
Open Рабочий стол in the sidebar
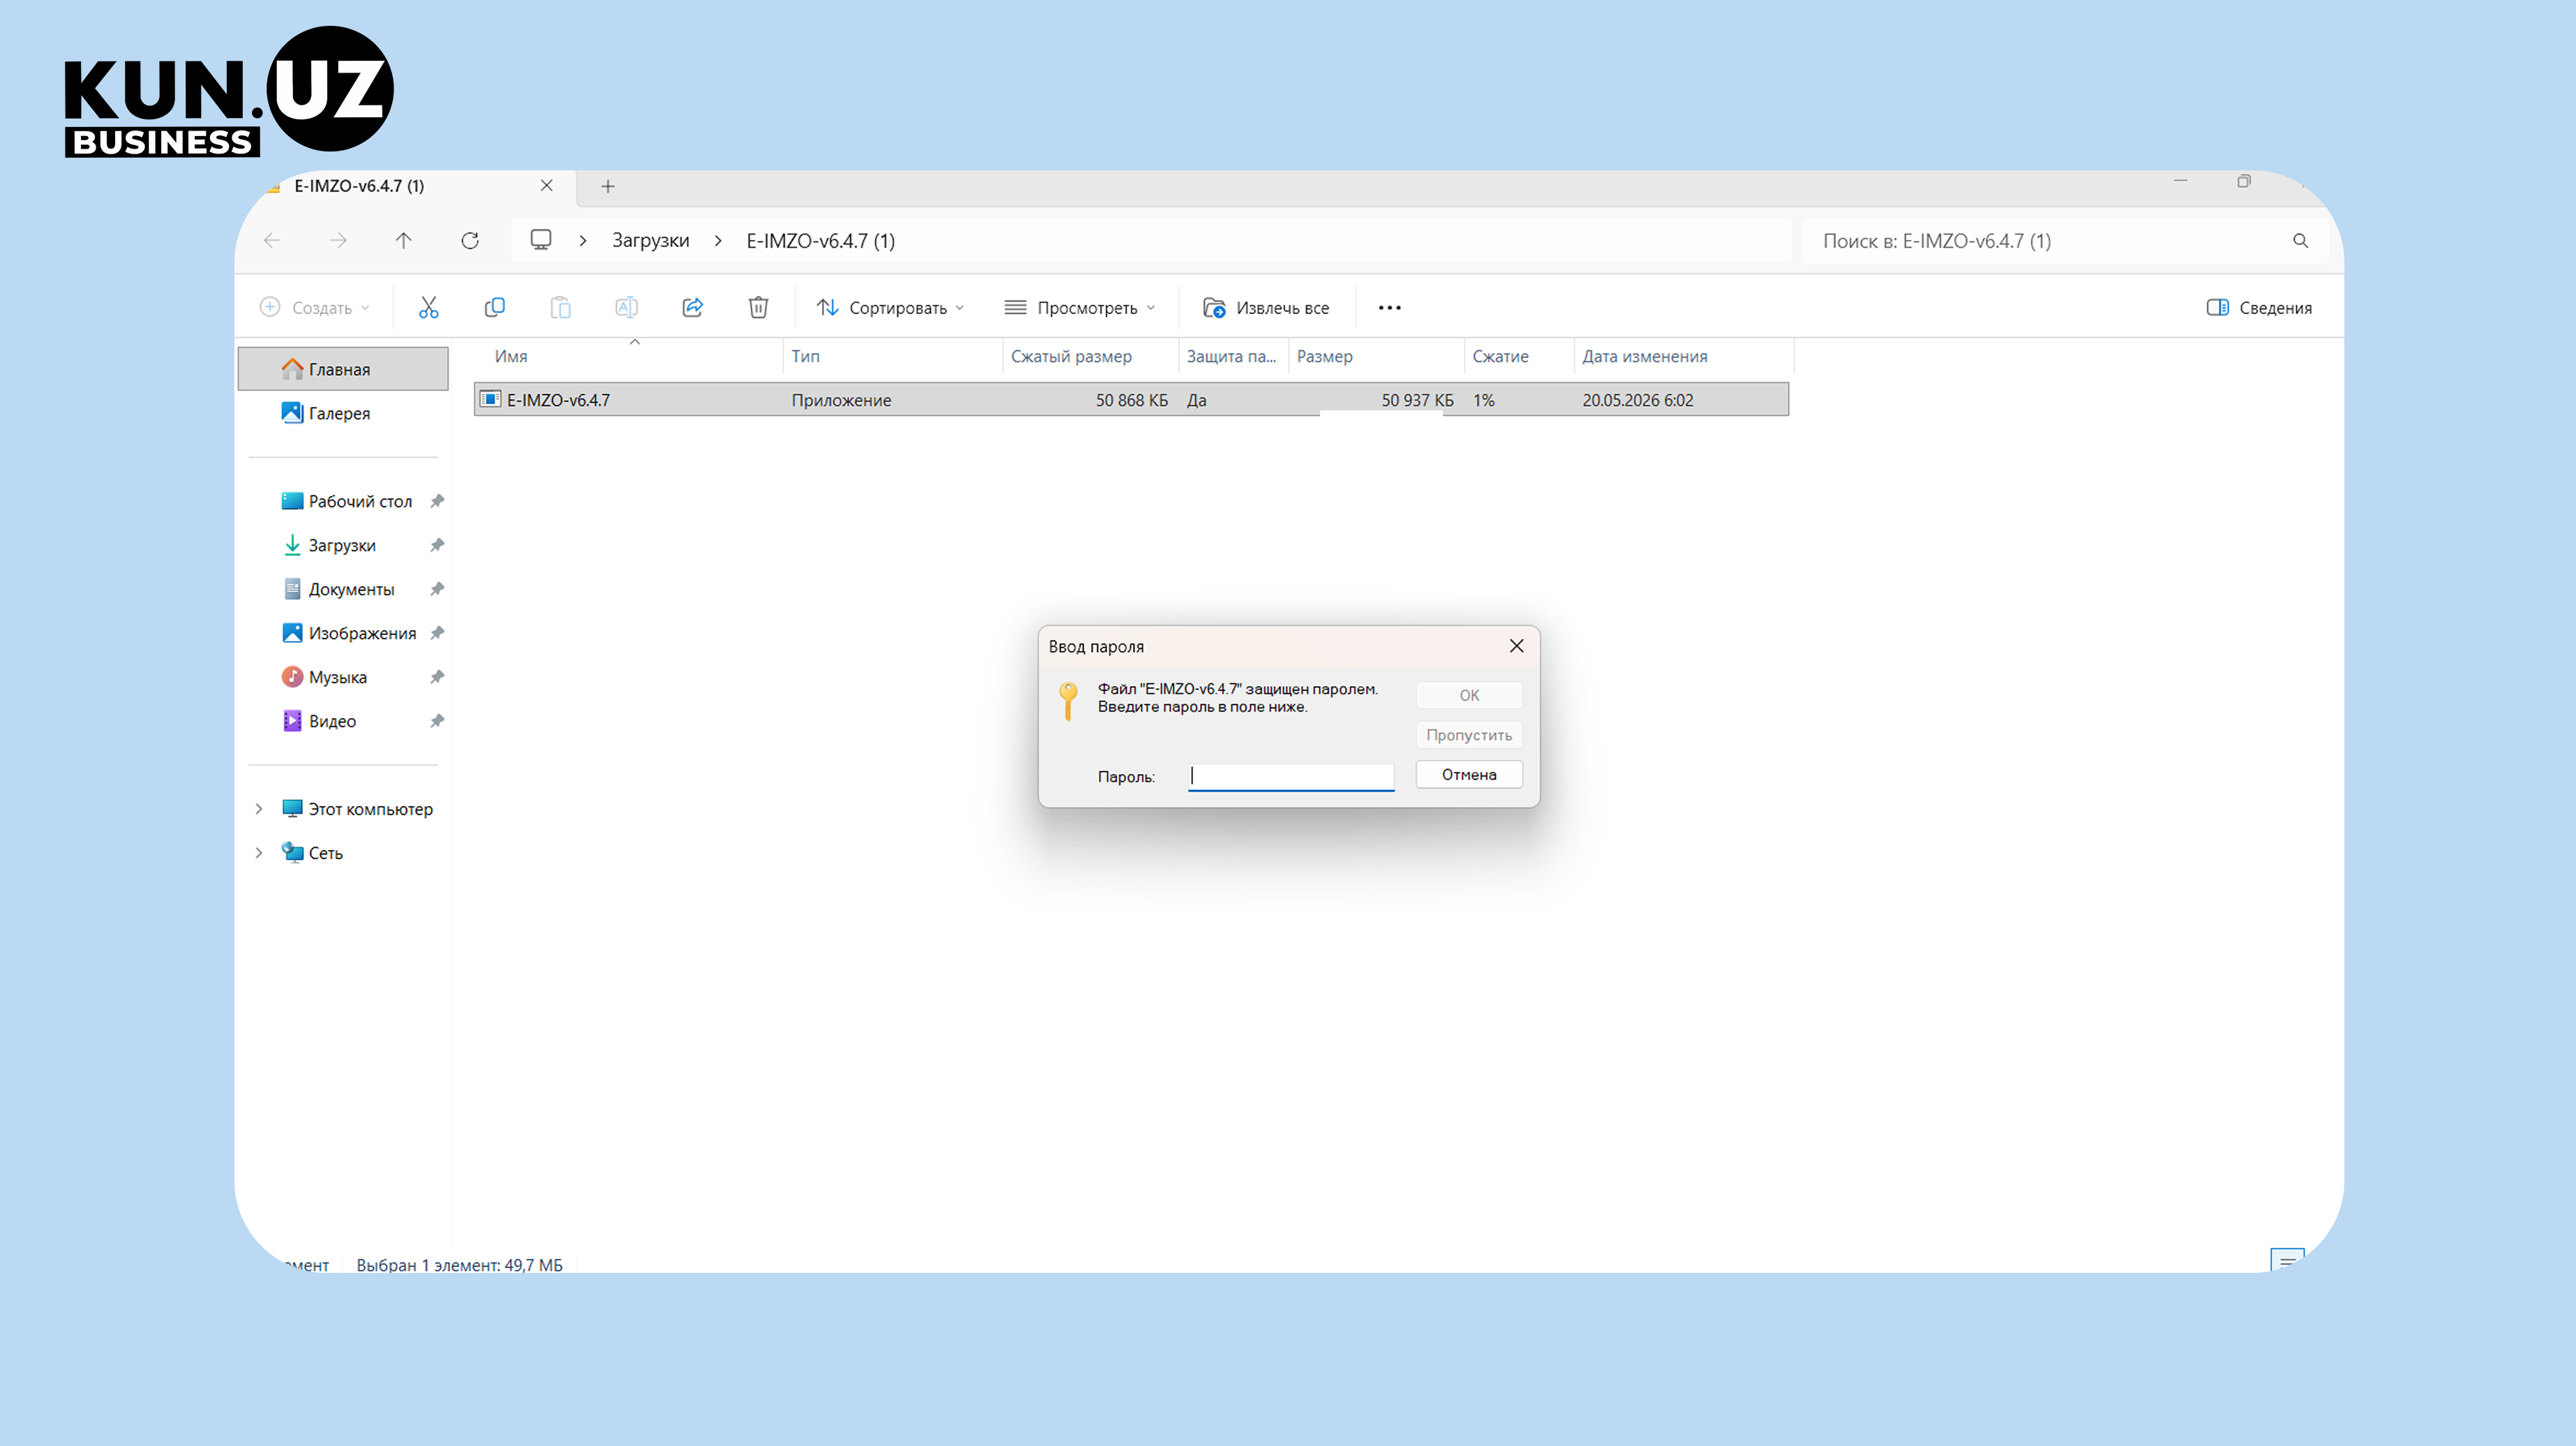[x=343, y=501]
